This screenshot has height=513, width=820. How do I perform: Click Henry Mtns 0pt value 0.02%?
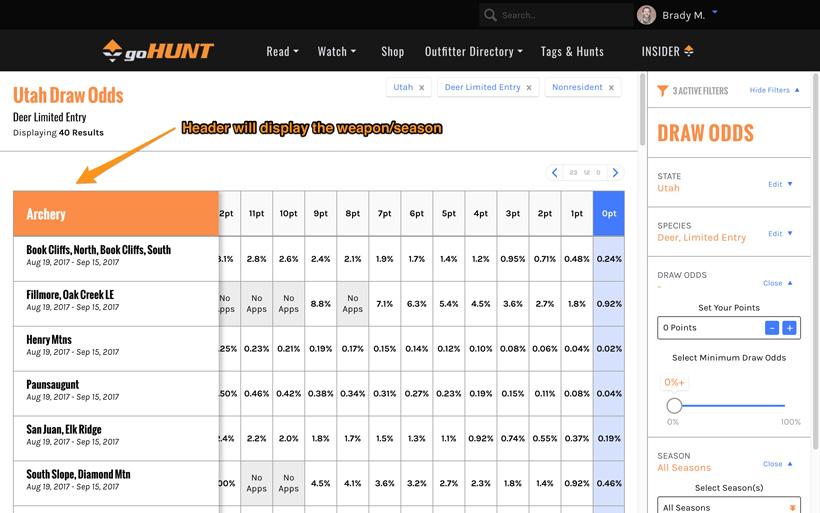(x=609, y=349)
